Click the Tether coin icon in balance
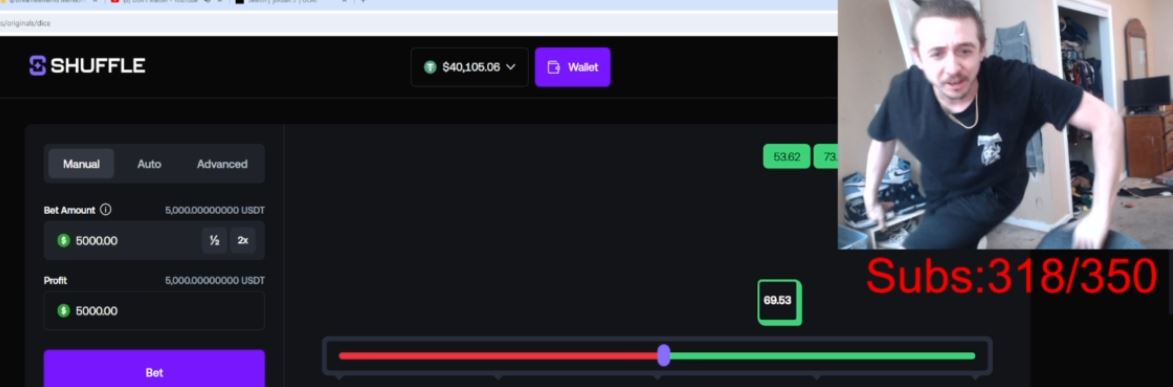This screenshot has width=1173, height=387. 430,67
